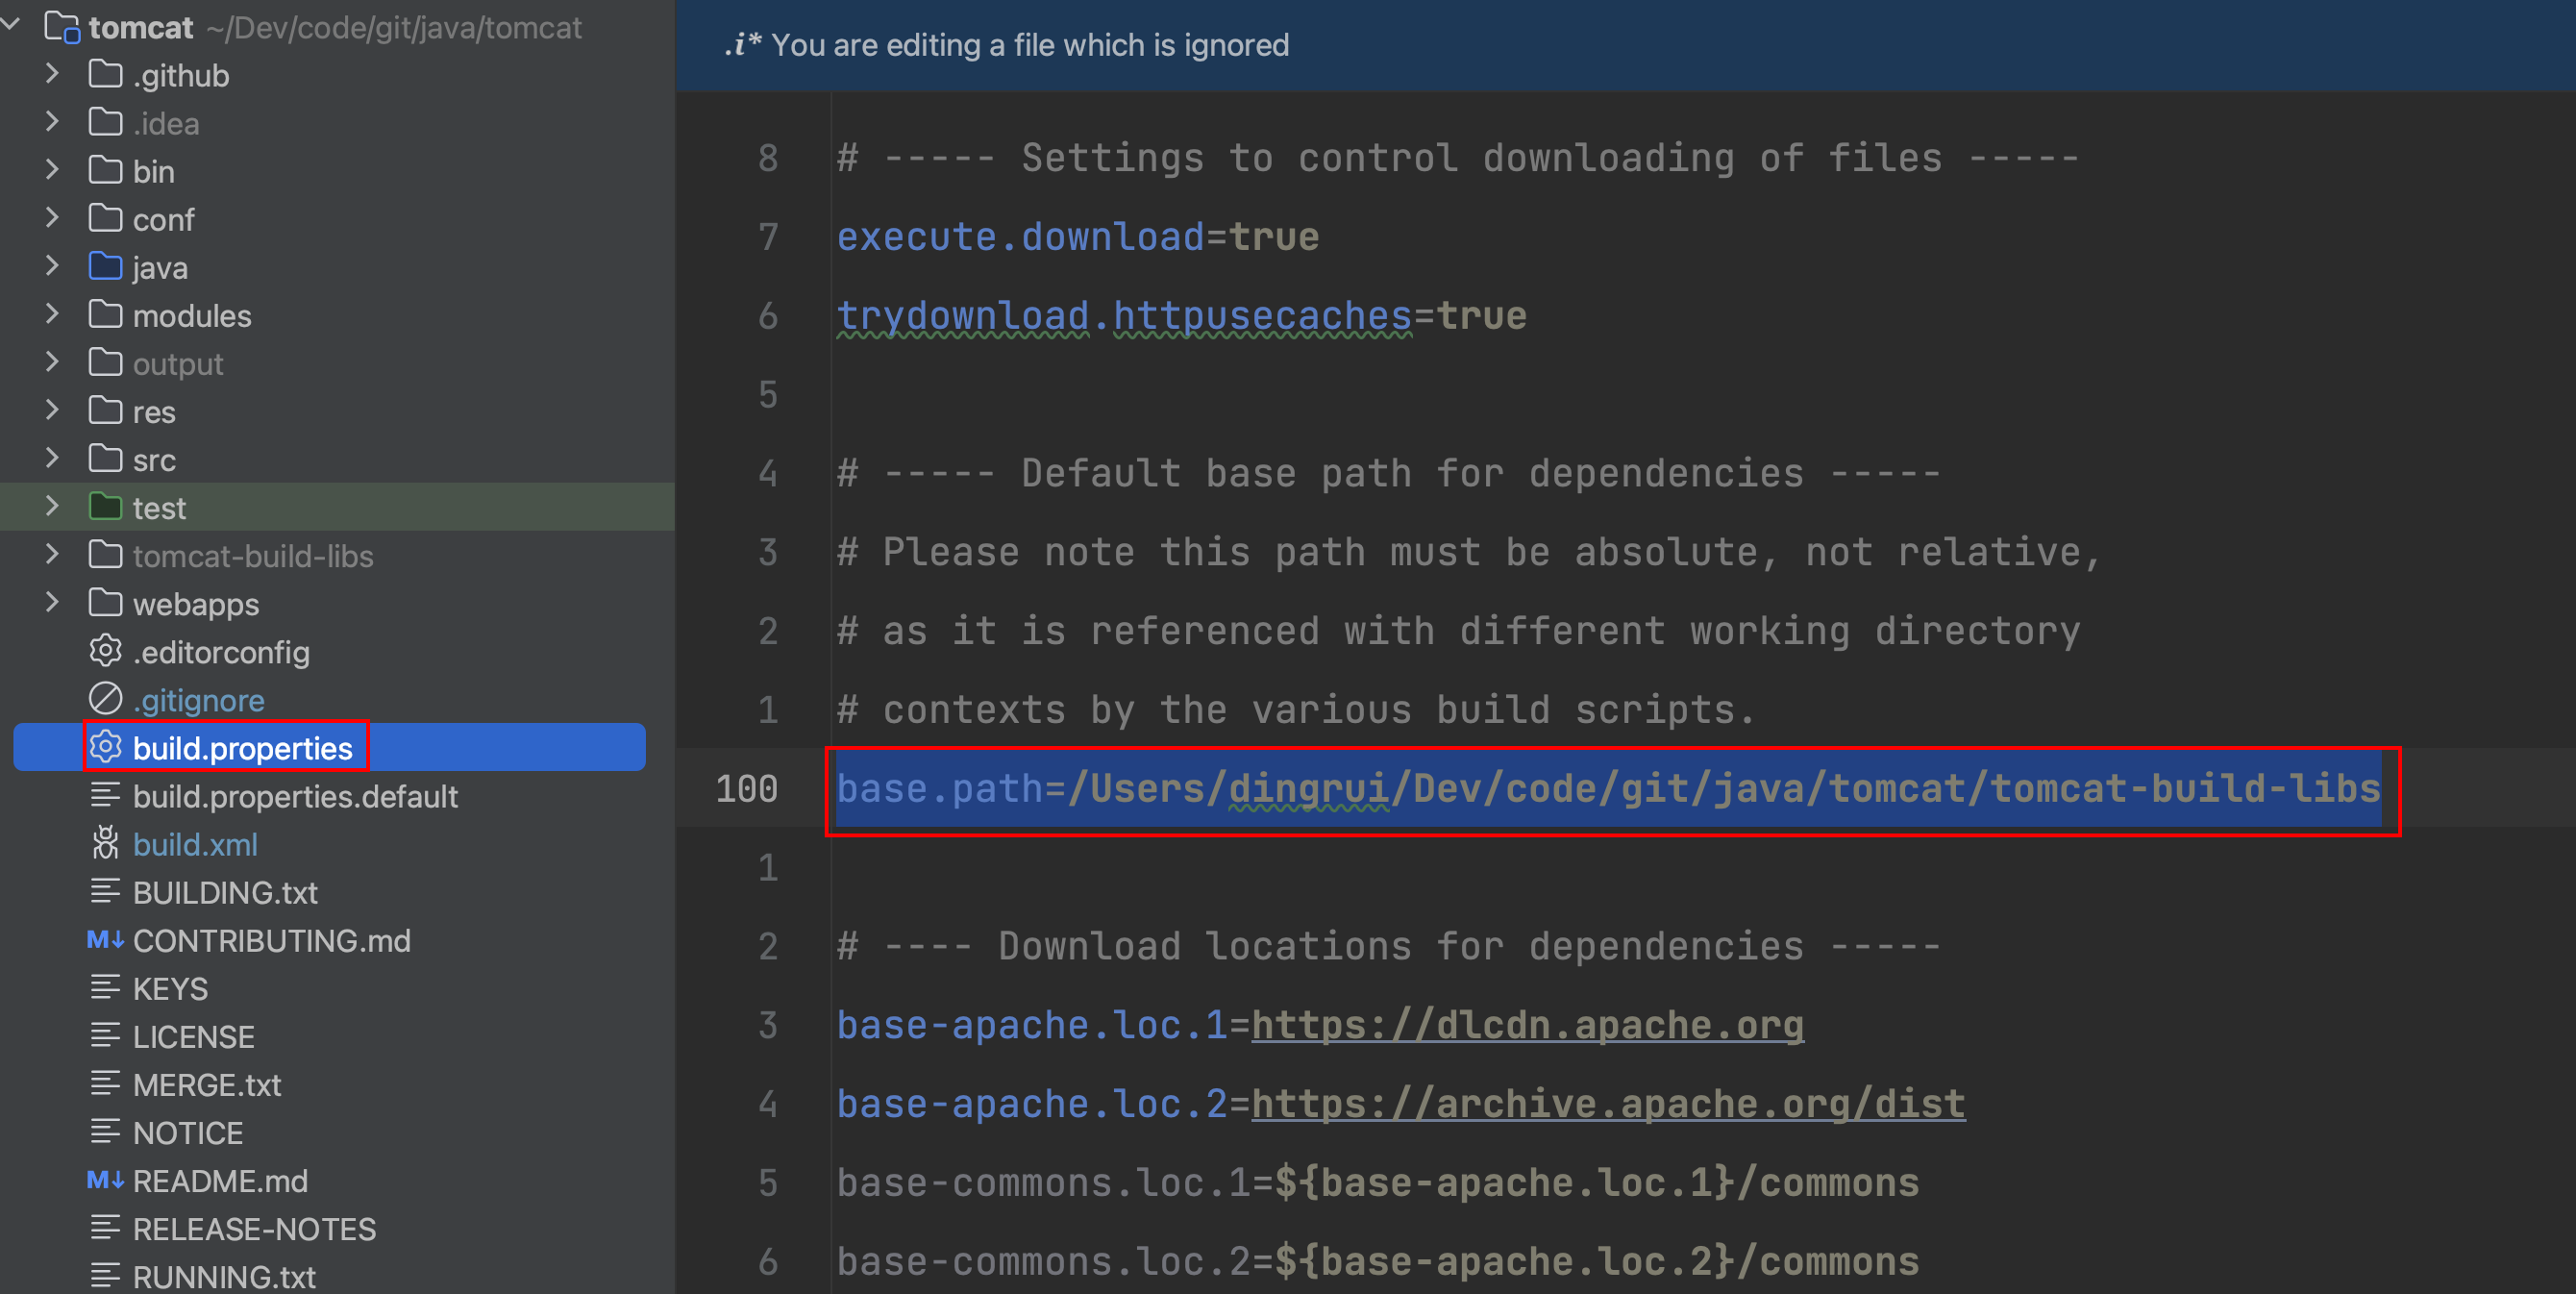Click the Markdown icon beside CONTRIBUTING.md
2576x1294 pixels.
(104, 940)
